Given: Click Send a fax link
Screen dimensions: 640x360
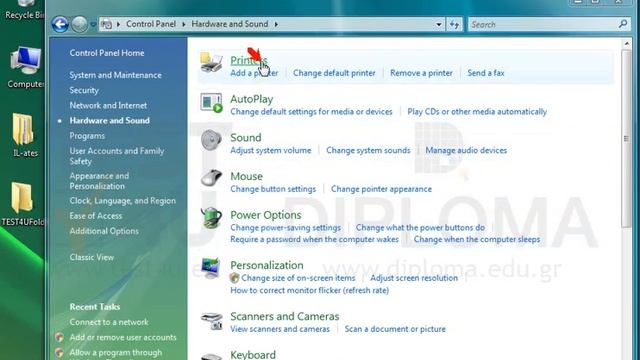Looking at the screenshot, I should click(x=486, y=73).
